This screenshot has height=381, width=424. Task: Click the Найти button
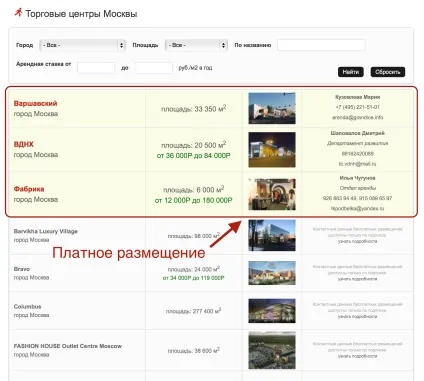click(x=351, y=72)
